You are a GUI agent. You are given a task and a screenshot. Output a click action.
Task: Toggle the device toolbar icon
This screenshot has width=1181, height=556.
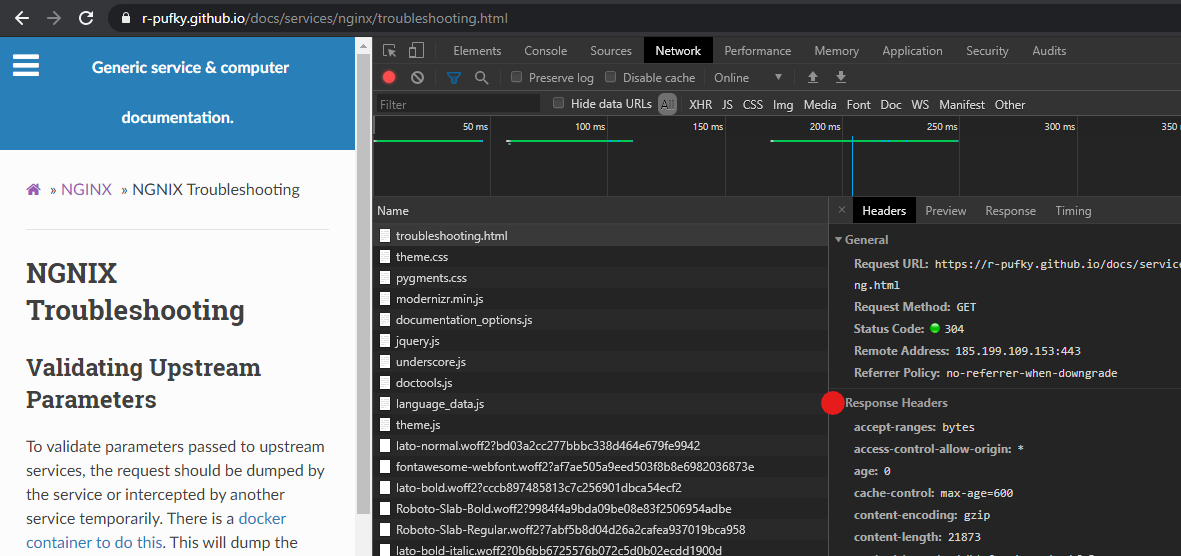tap(416, 51)
